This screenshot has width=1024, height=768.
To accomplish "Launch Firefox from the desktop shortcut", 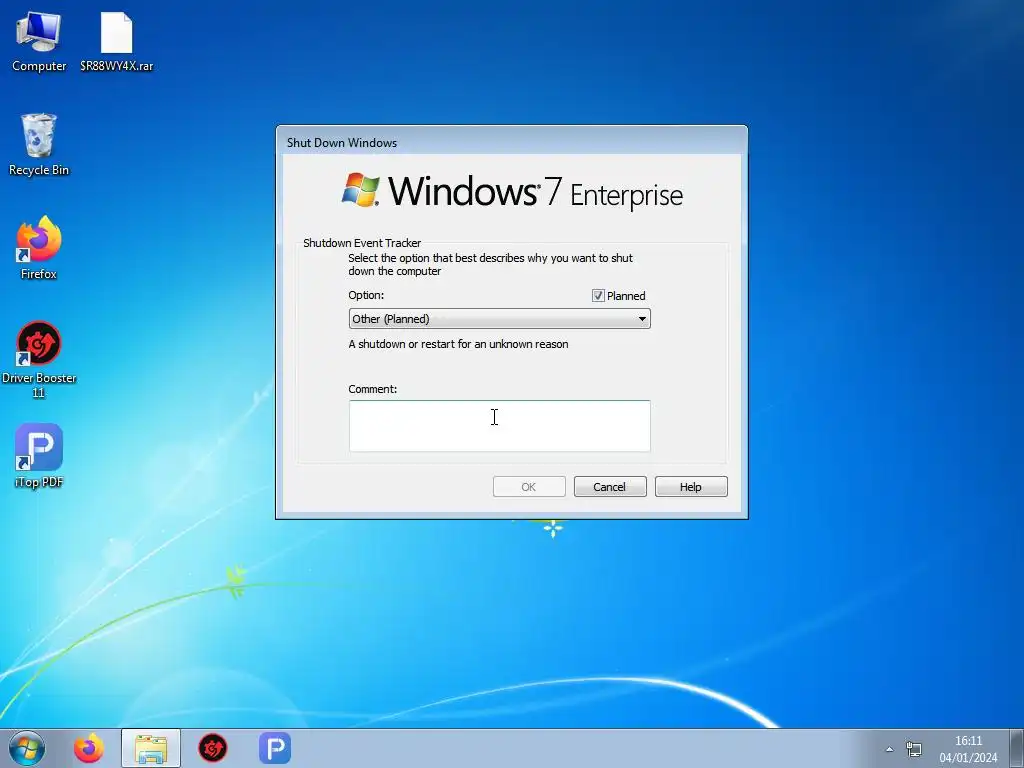I will [39, 248].
